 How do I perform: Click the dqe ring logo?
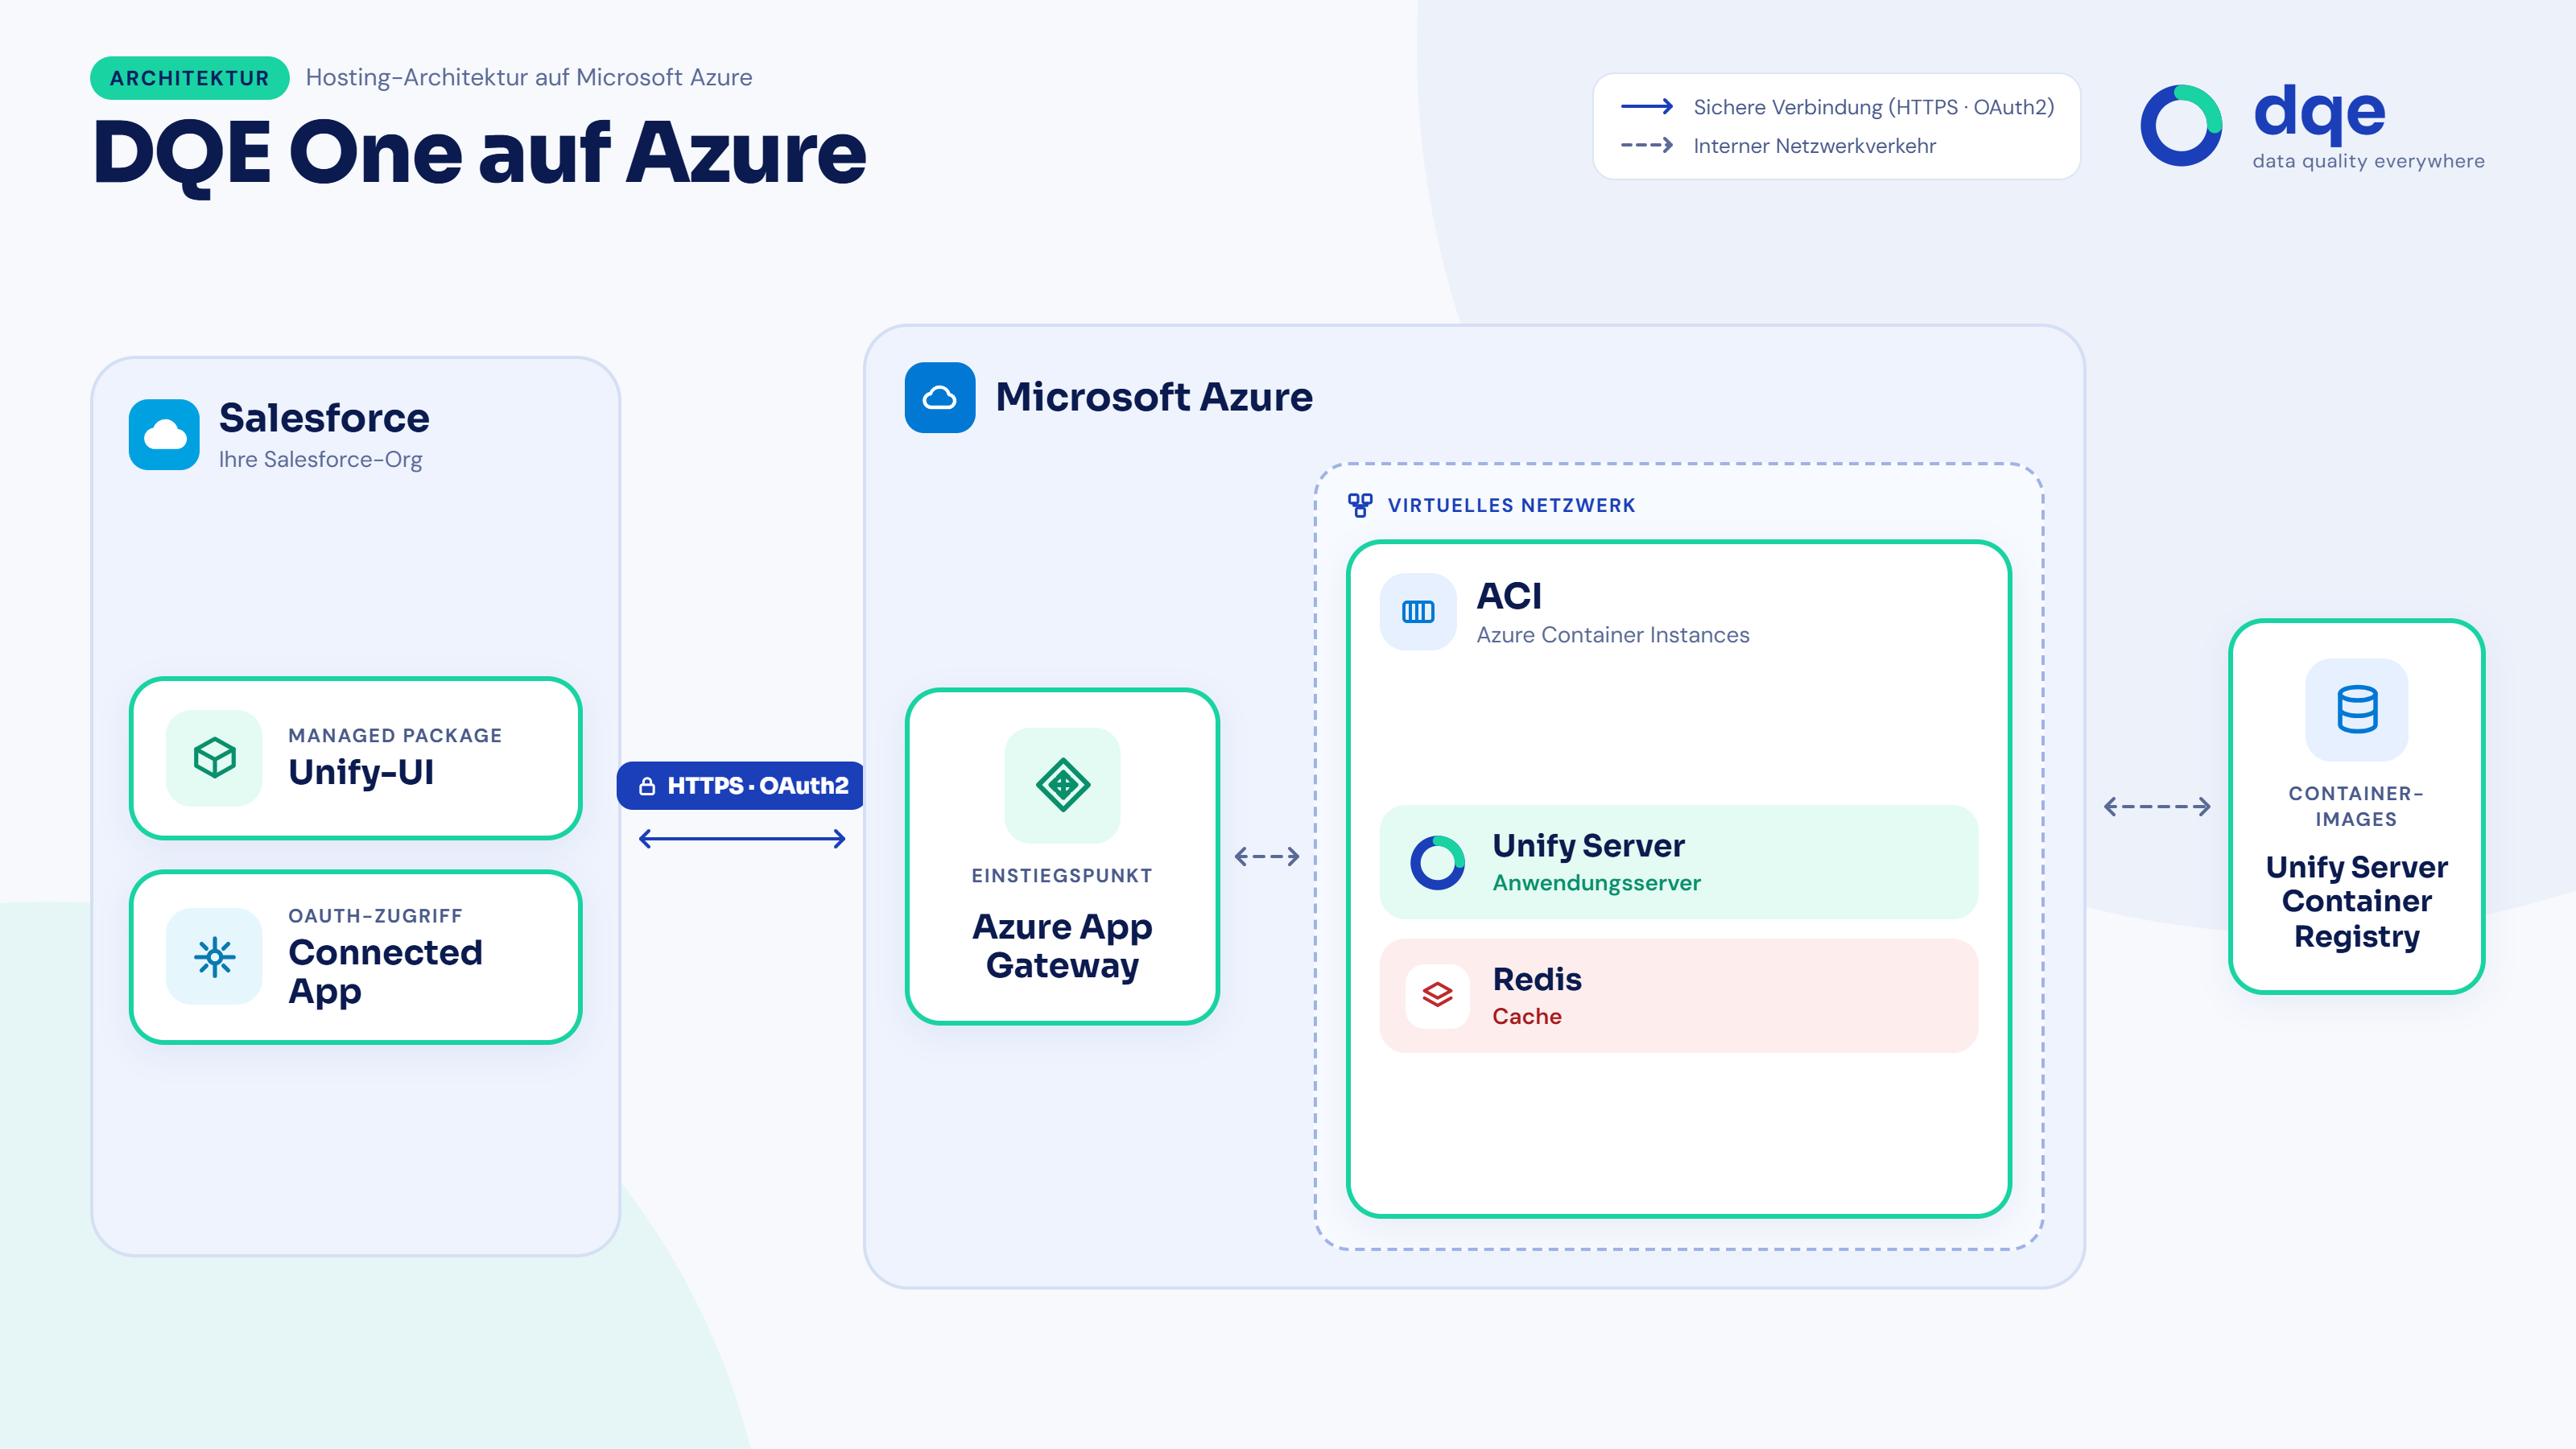point(2181,125)
